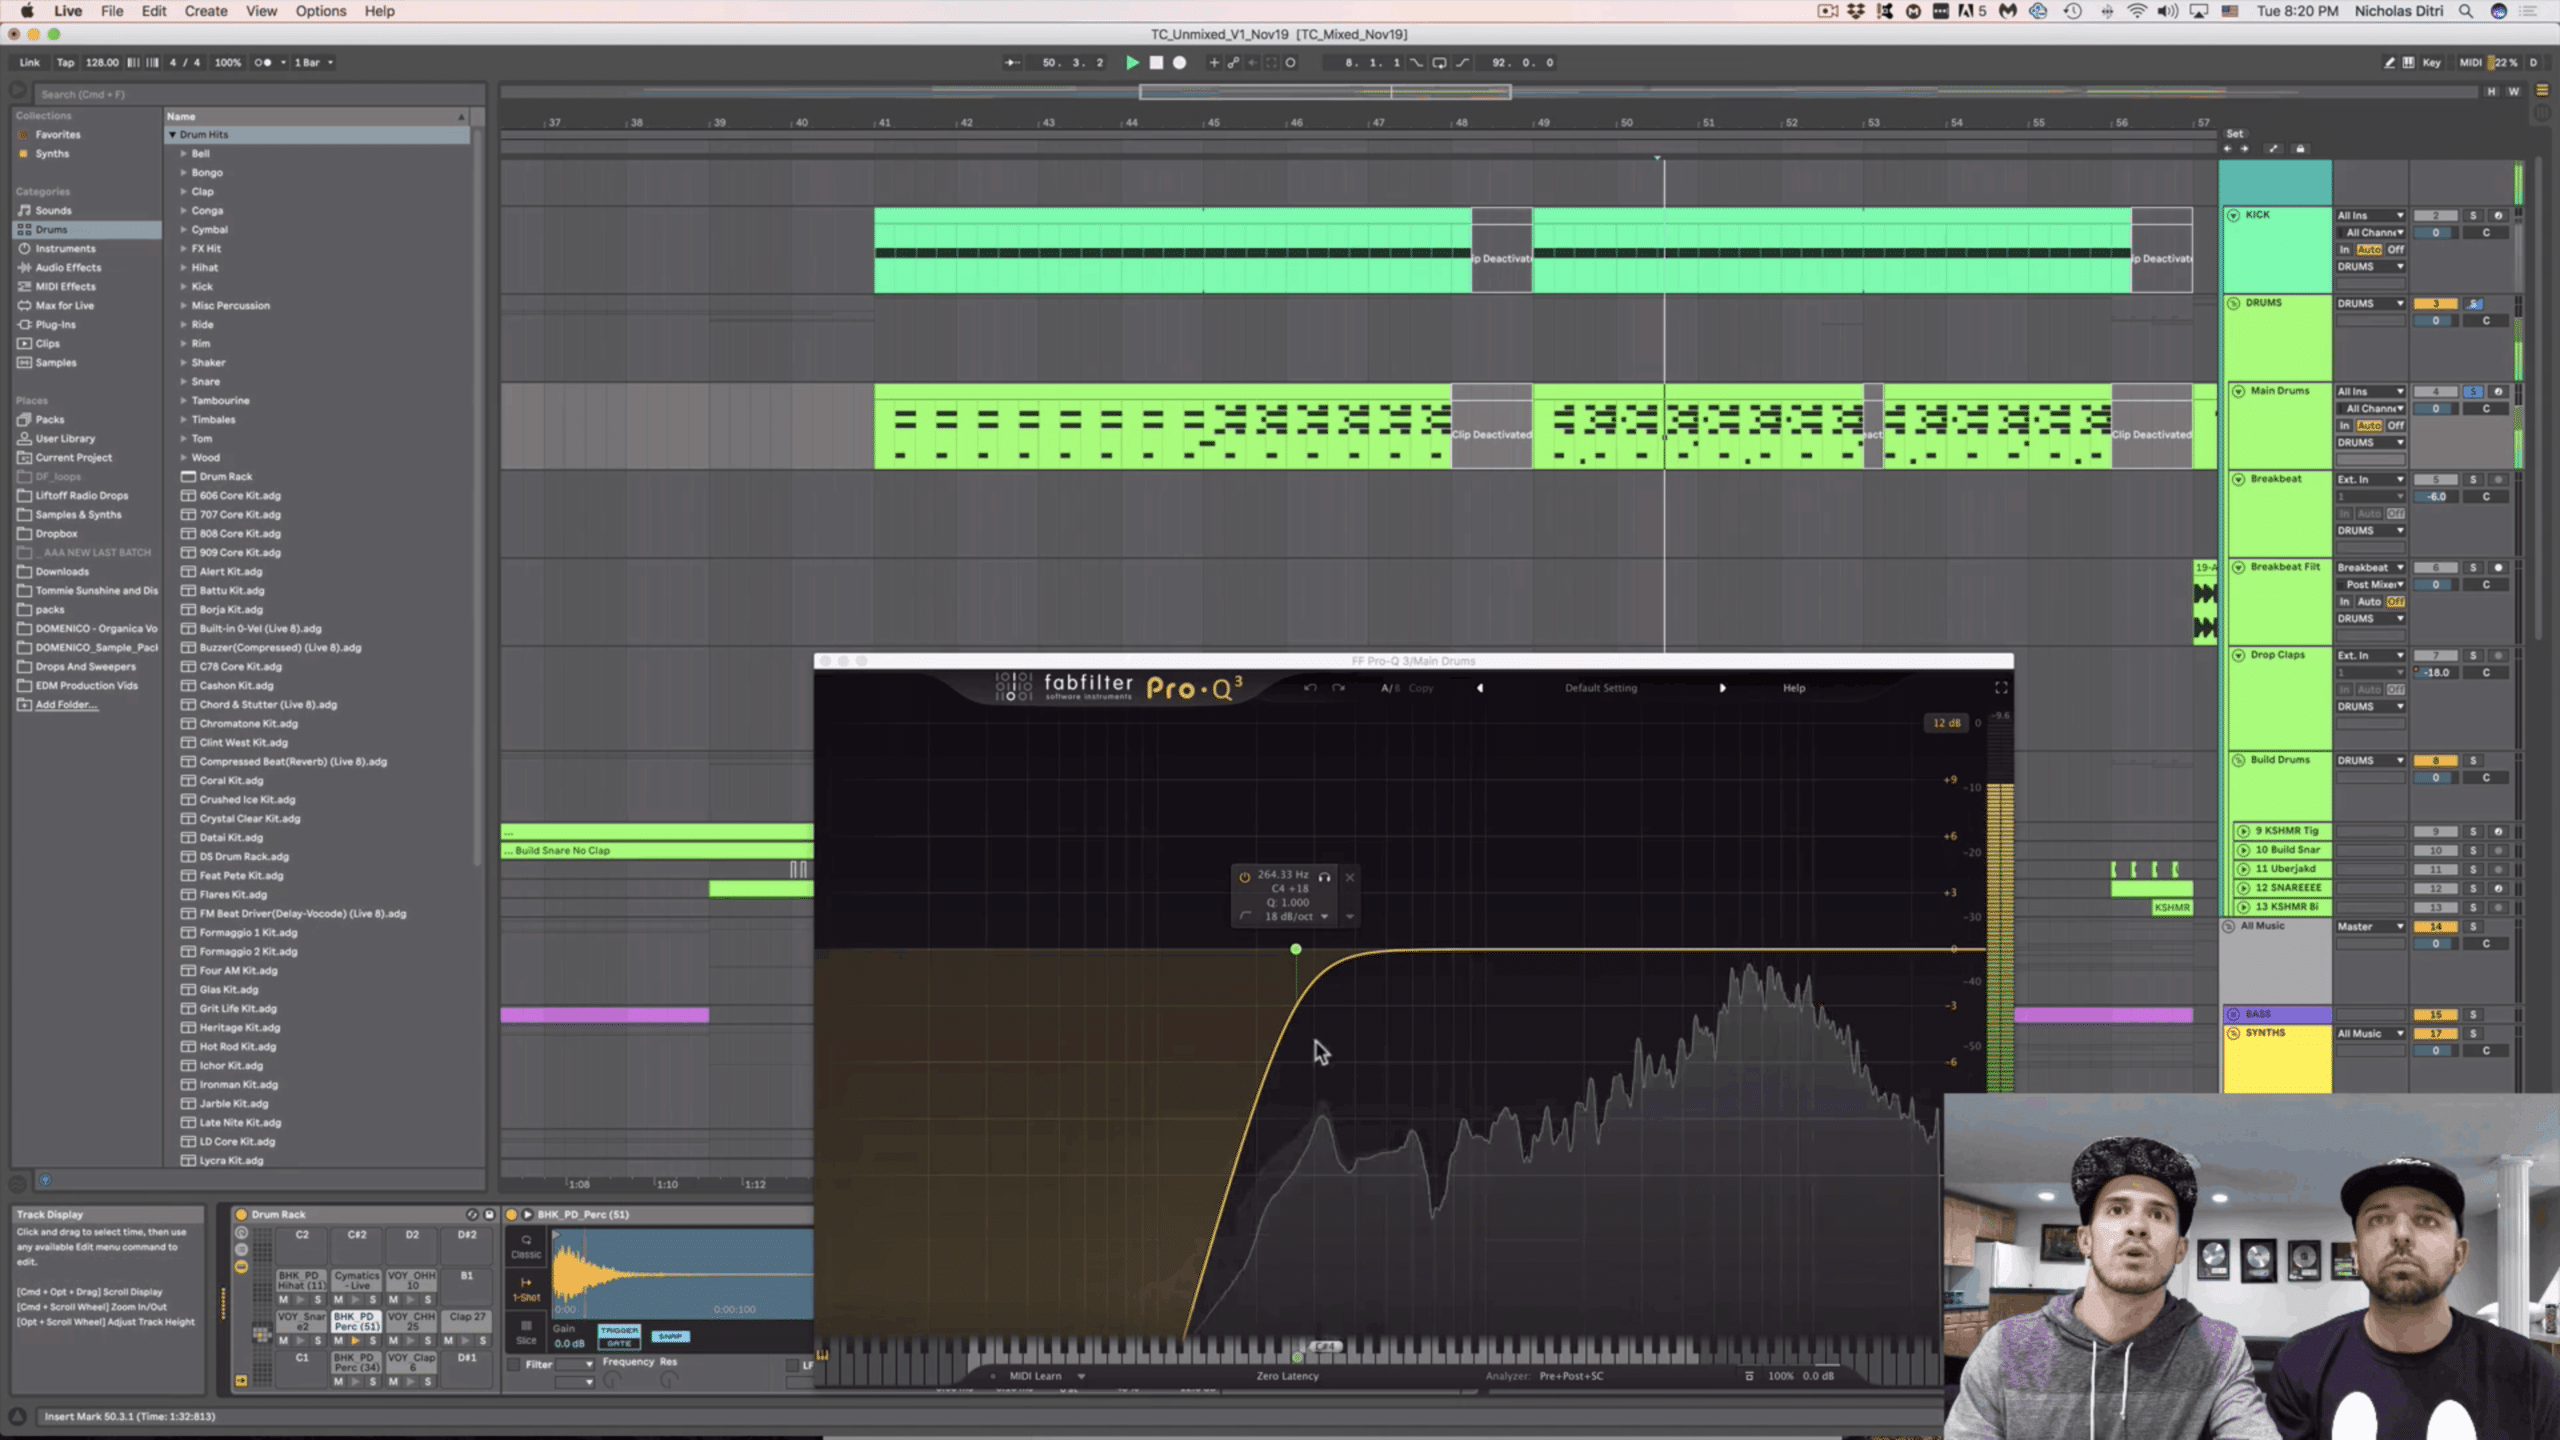Solo the KICK track
Screen dimensions: 2560x1440
(2473, 216)
